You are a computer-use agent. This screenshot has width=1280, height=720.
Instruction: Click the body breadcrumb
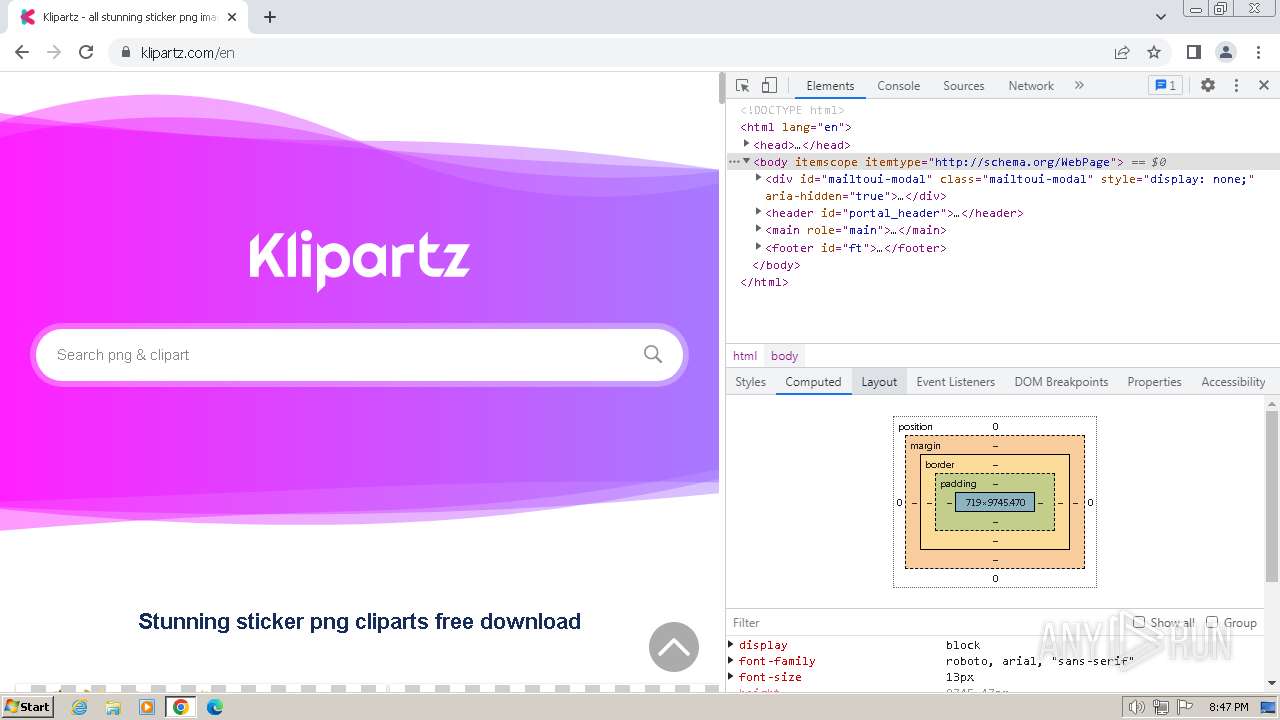point(784,356)
